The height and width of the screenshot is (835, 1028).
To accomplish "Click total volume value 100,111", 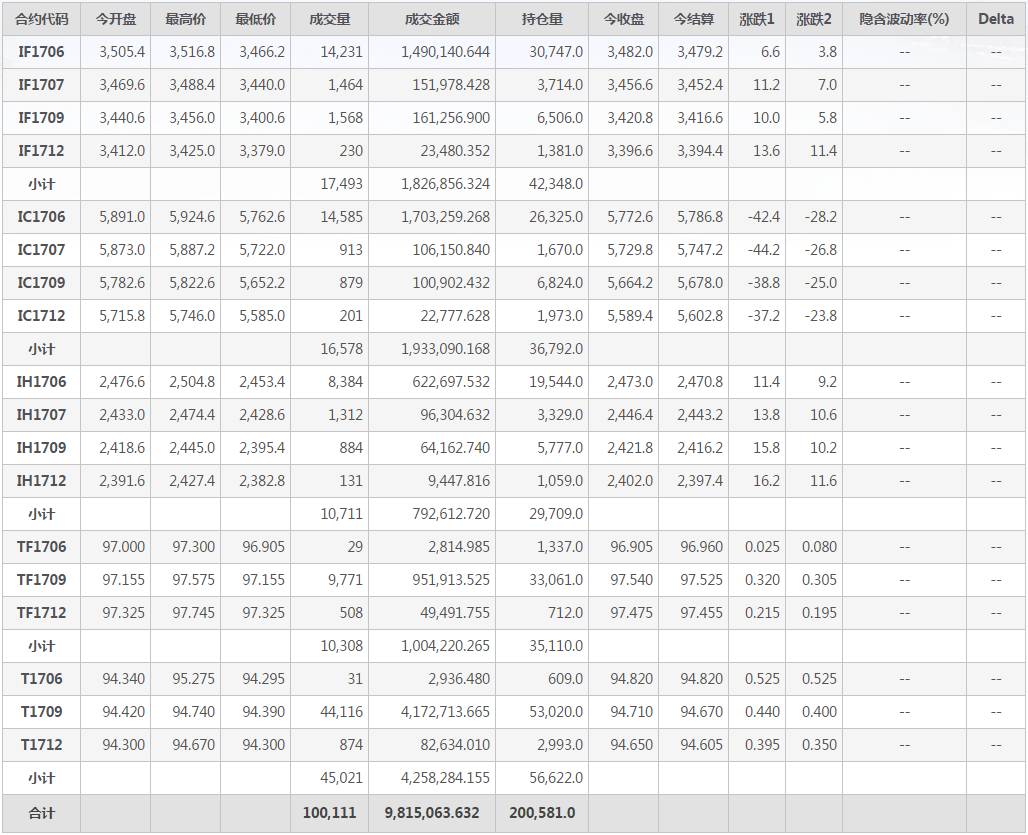I will (329, 813).
